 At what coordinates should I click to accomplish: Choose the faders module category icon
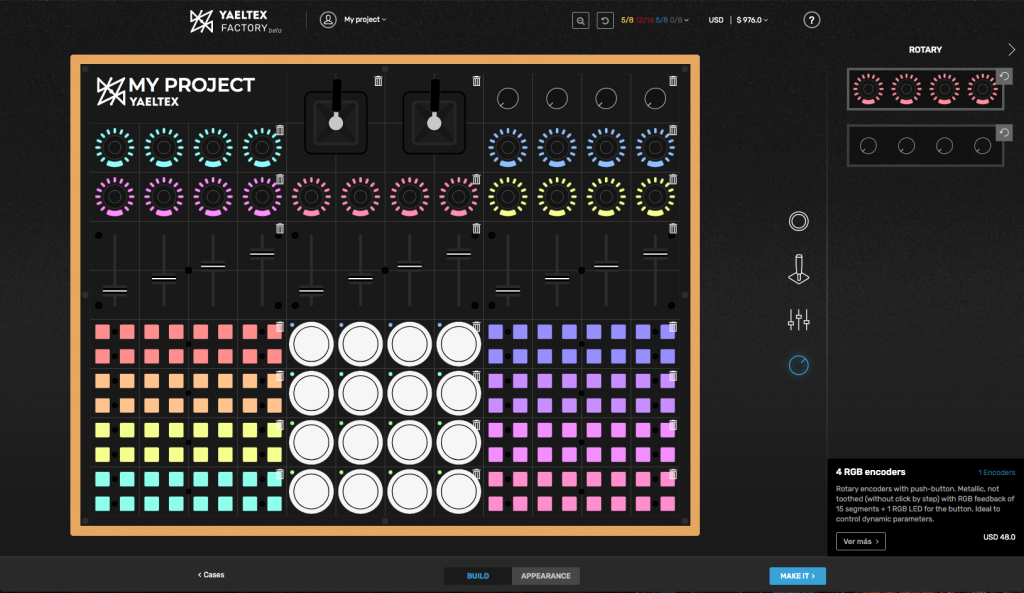[798, 320]
